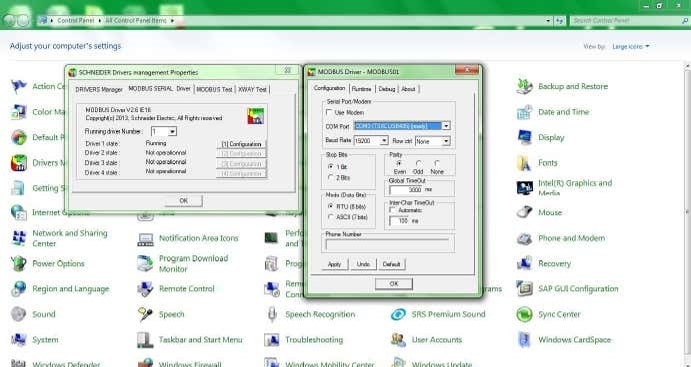Click the MODBUS SERIAL Driver tab

pos(160,89)
